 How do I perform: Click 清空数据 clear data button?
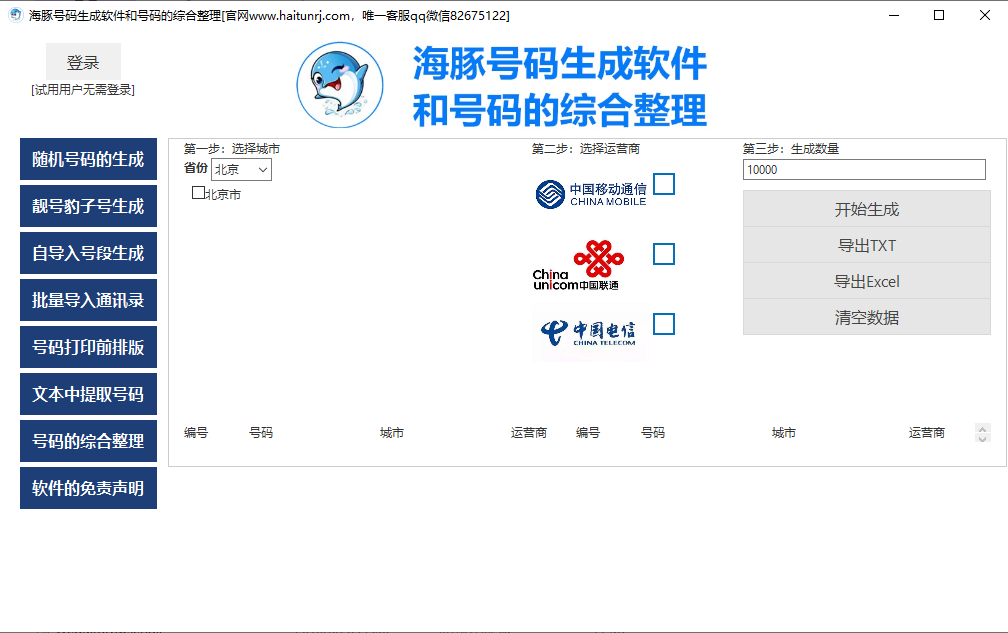(867, 317)
